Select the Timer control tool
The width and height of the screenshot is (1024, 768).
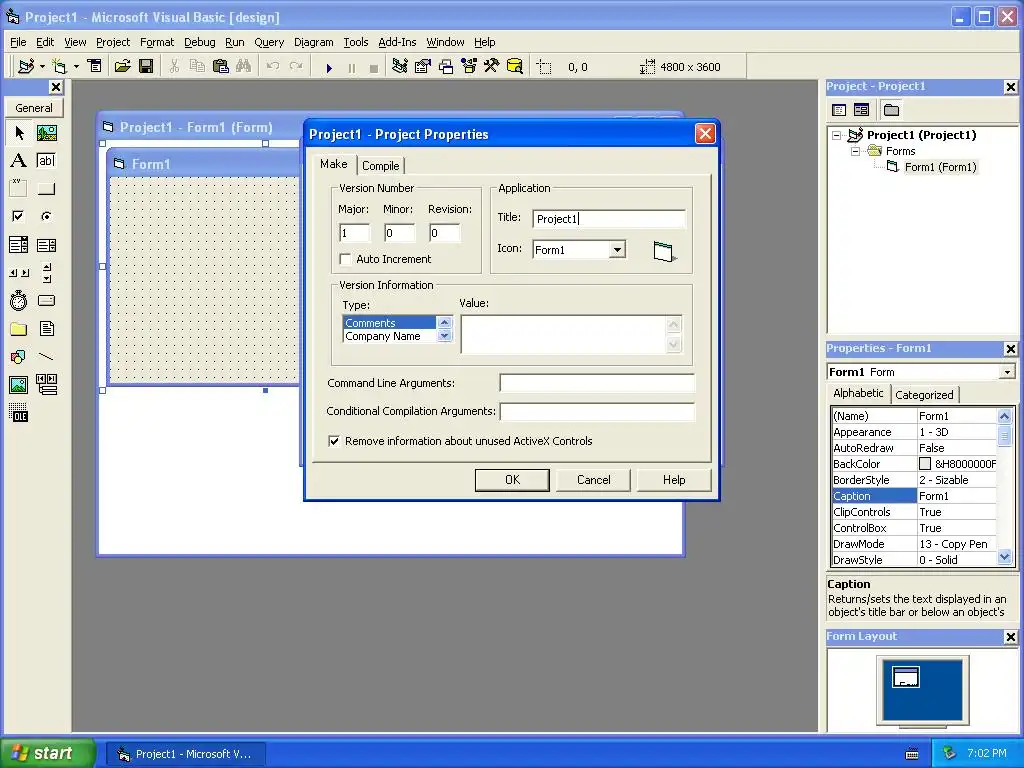[x=19, y=300]
